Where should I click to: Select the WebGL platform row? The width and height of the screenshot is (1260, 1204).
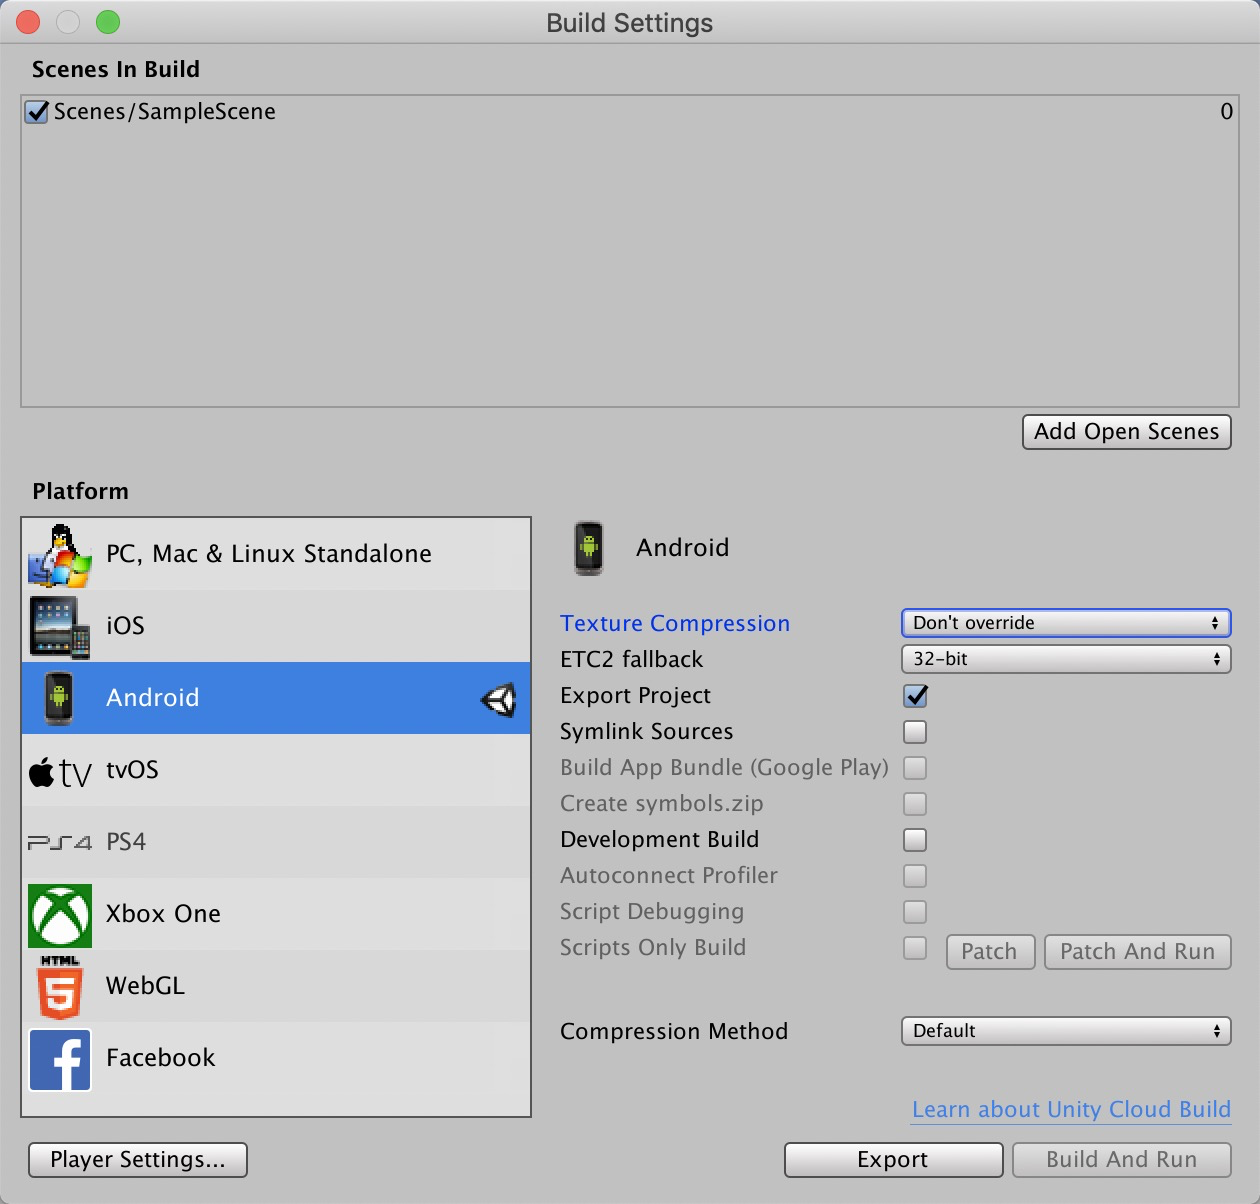(x=276, y=986)
